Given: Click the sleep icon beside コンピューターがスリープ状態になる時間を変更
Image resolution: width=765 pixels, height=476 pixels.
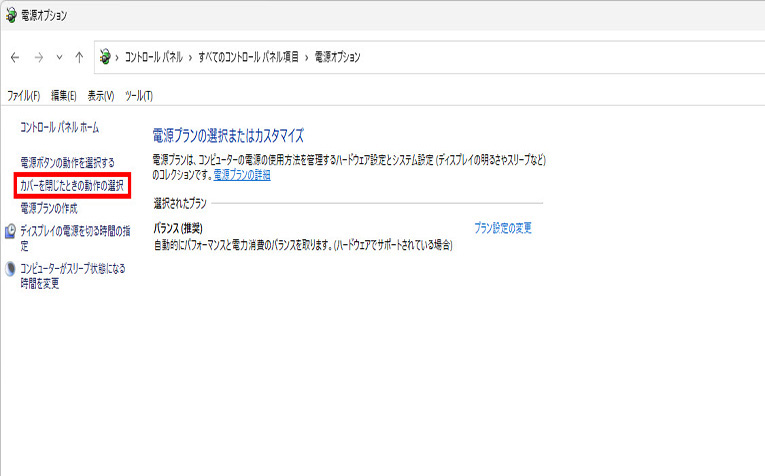Looking at the screenshot, I should 10,269.
